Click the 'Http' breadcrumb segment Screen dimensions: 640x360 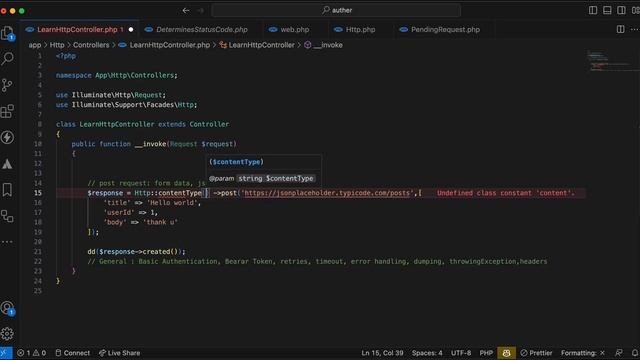point(57,45)
